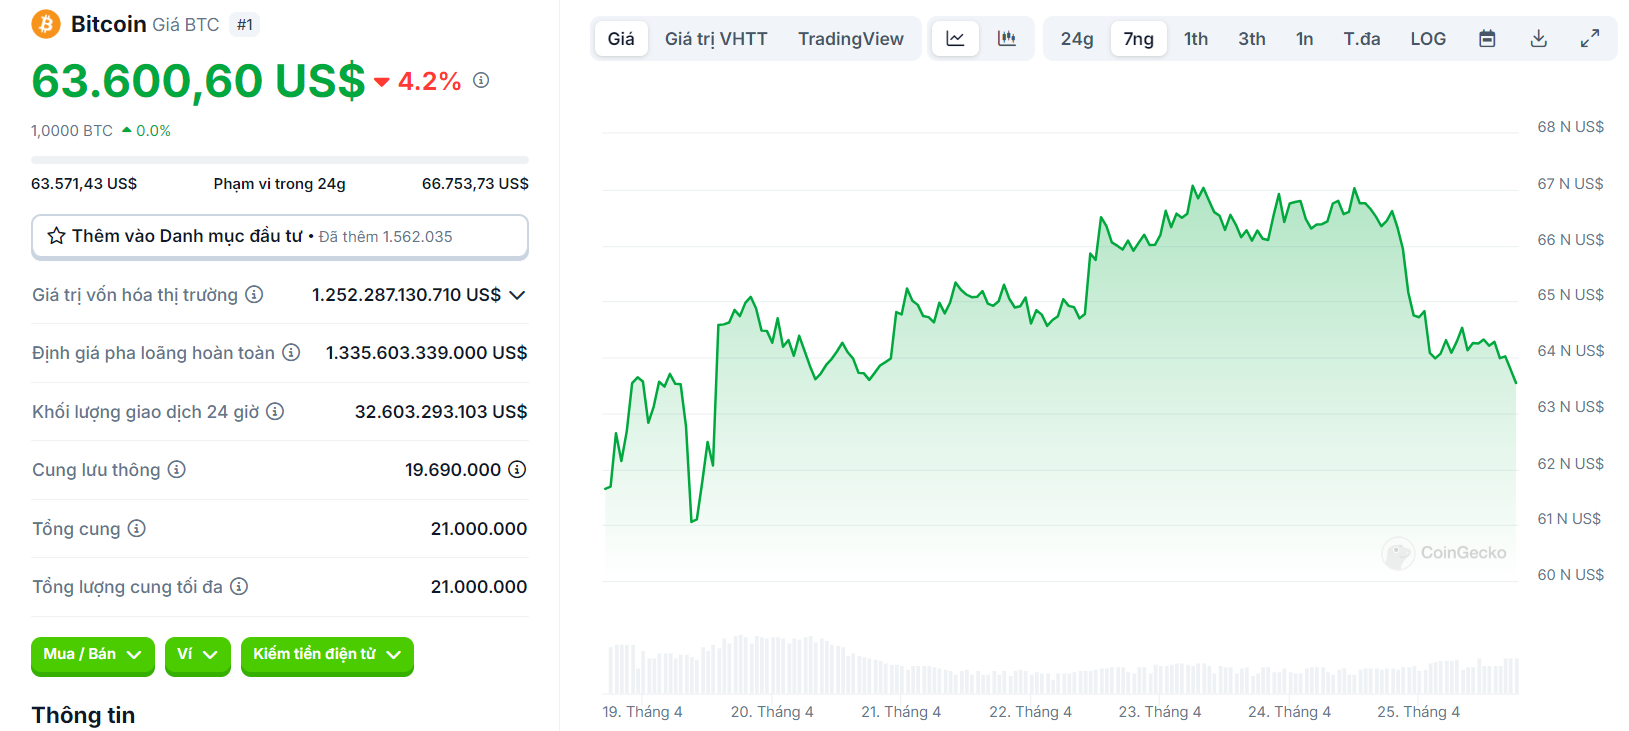Click Thêm vào Danh mục đầu tư button
The height and width of the screenshot is (731, 1629).
(x=280, y=237)
